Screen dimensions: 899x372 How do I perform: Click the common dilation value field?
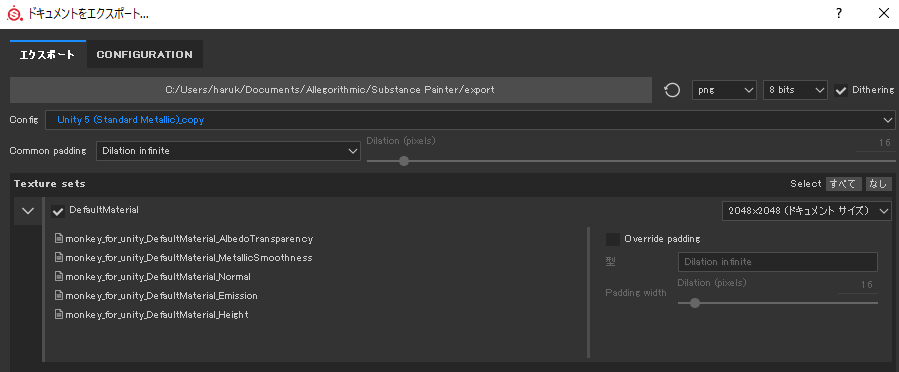(x=875, y=143)
